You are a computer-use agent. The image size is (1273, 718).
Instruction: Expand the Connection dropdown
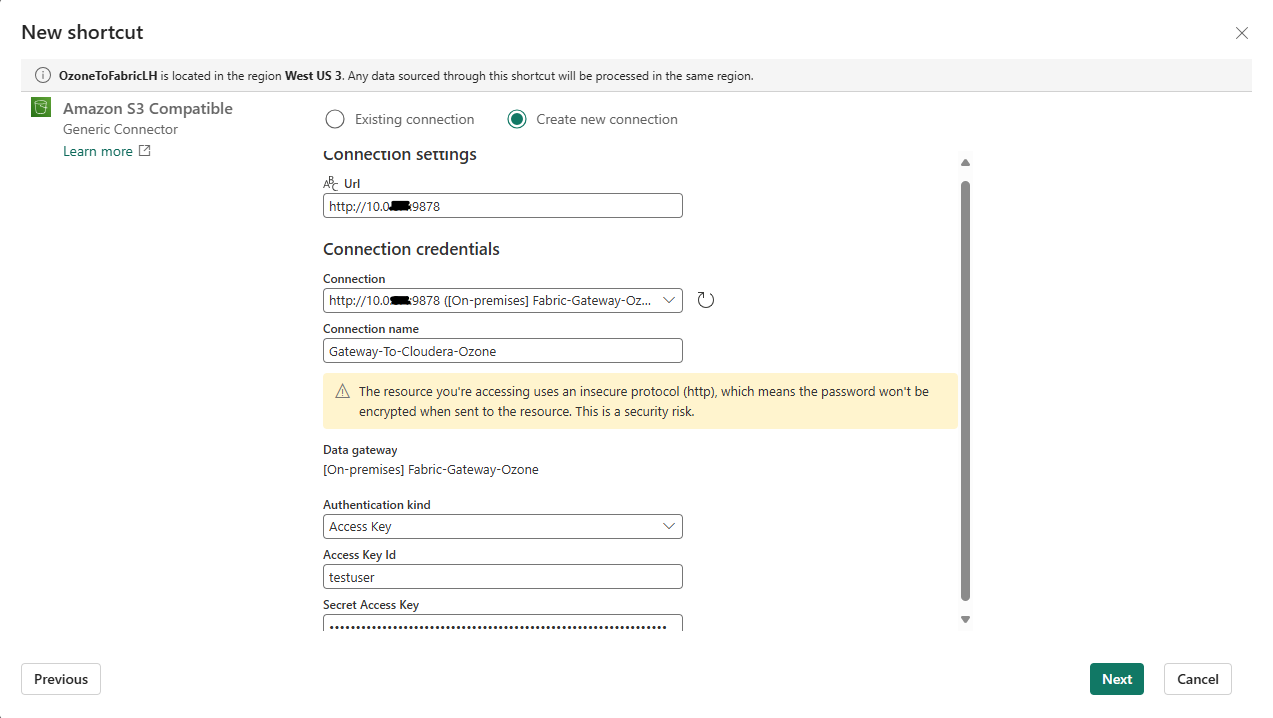500,300
